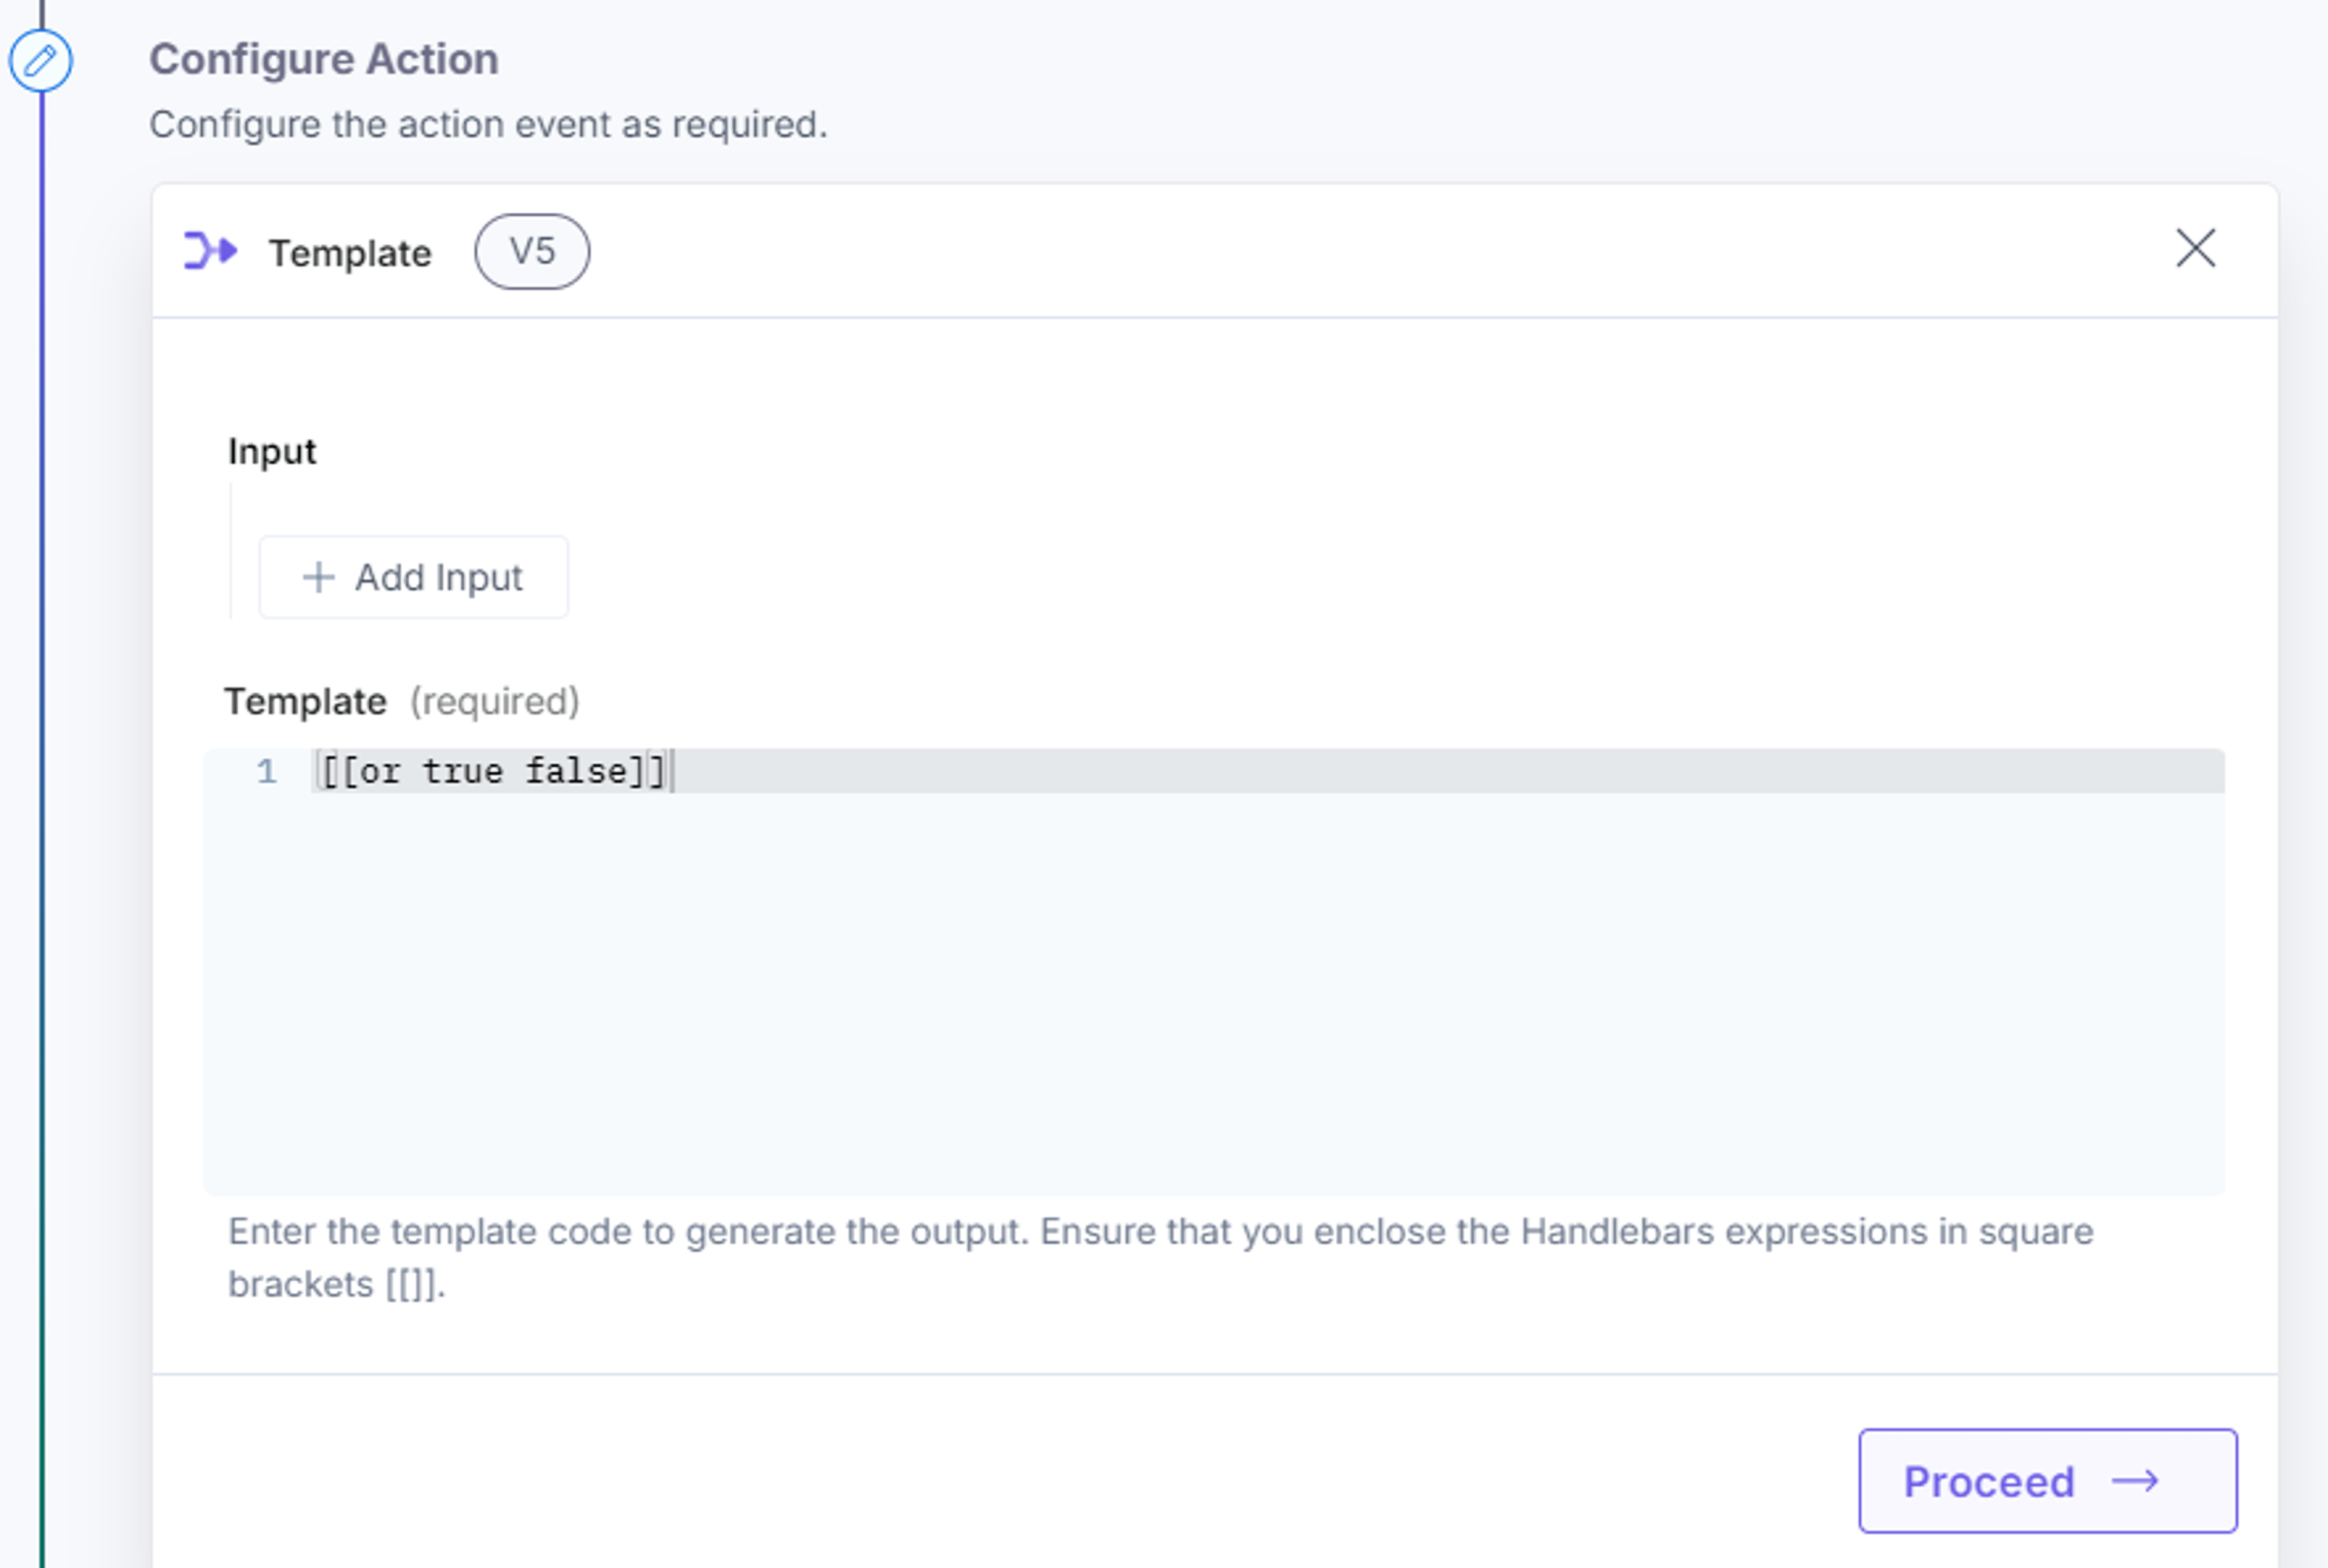The height and width of the screenshot is (1568, 2328).
Task: Click the Input section label
Action: (272, 451)
